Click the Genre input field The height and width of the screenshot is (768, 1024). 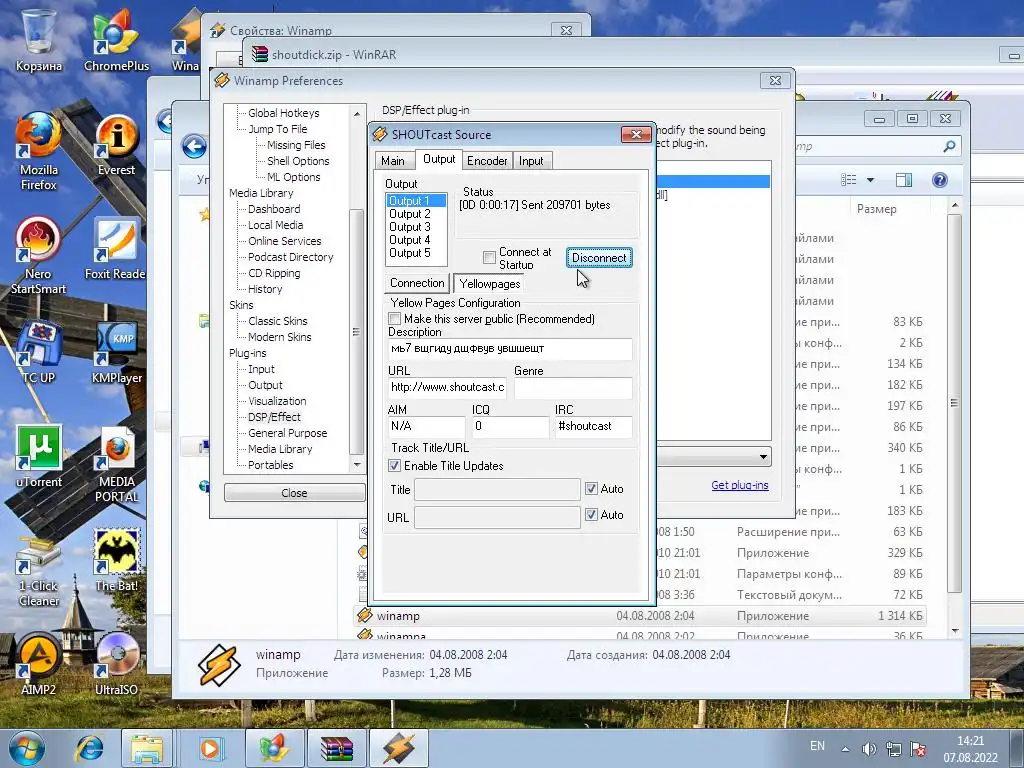point(573,387)
